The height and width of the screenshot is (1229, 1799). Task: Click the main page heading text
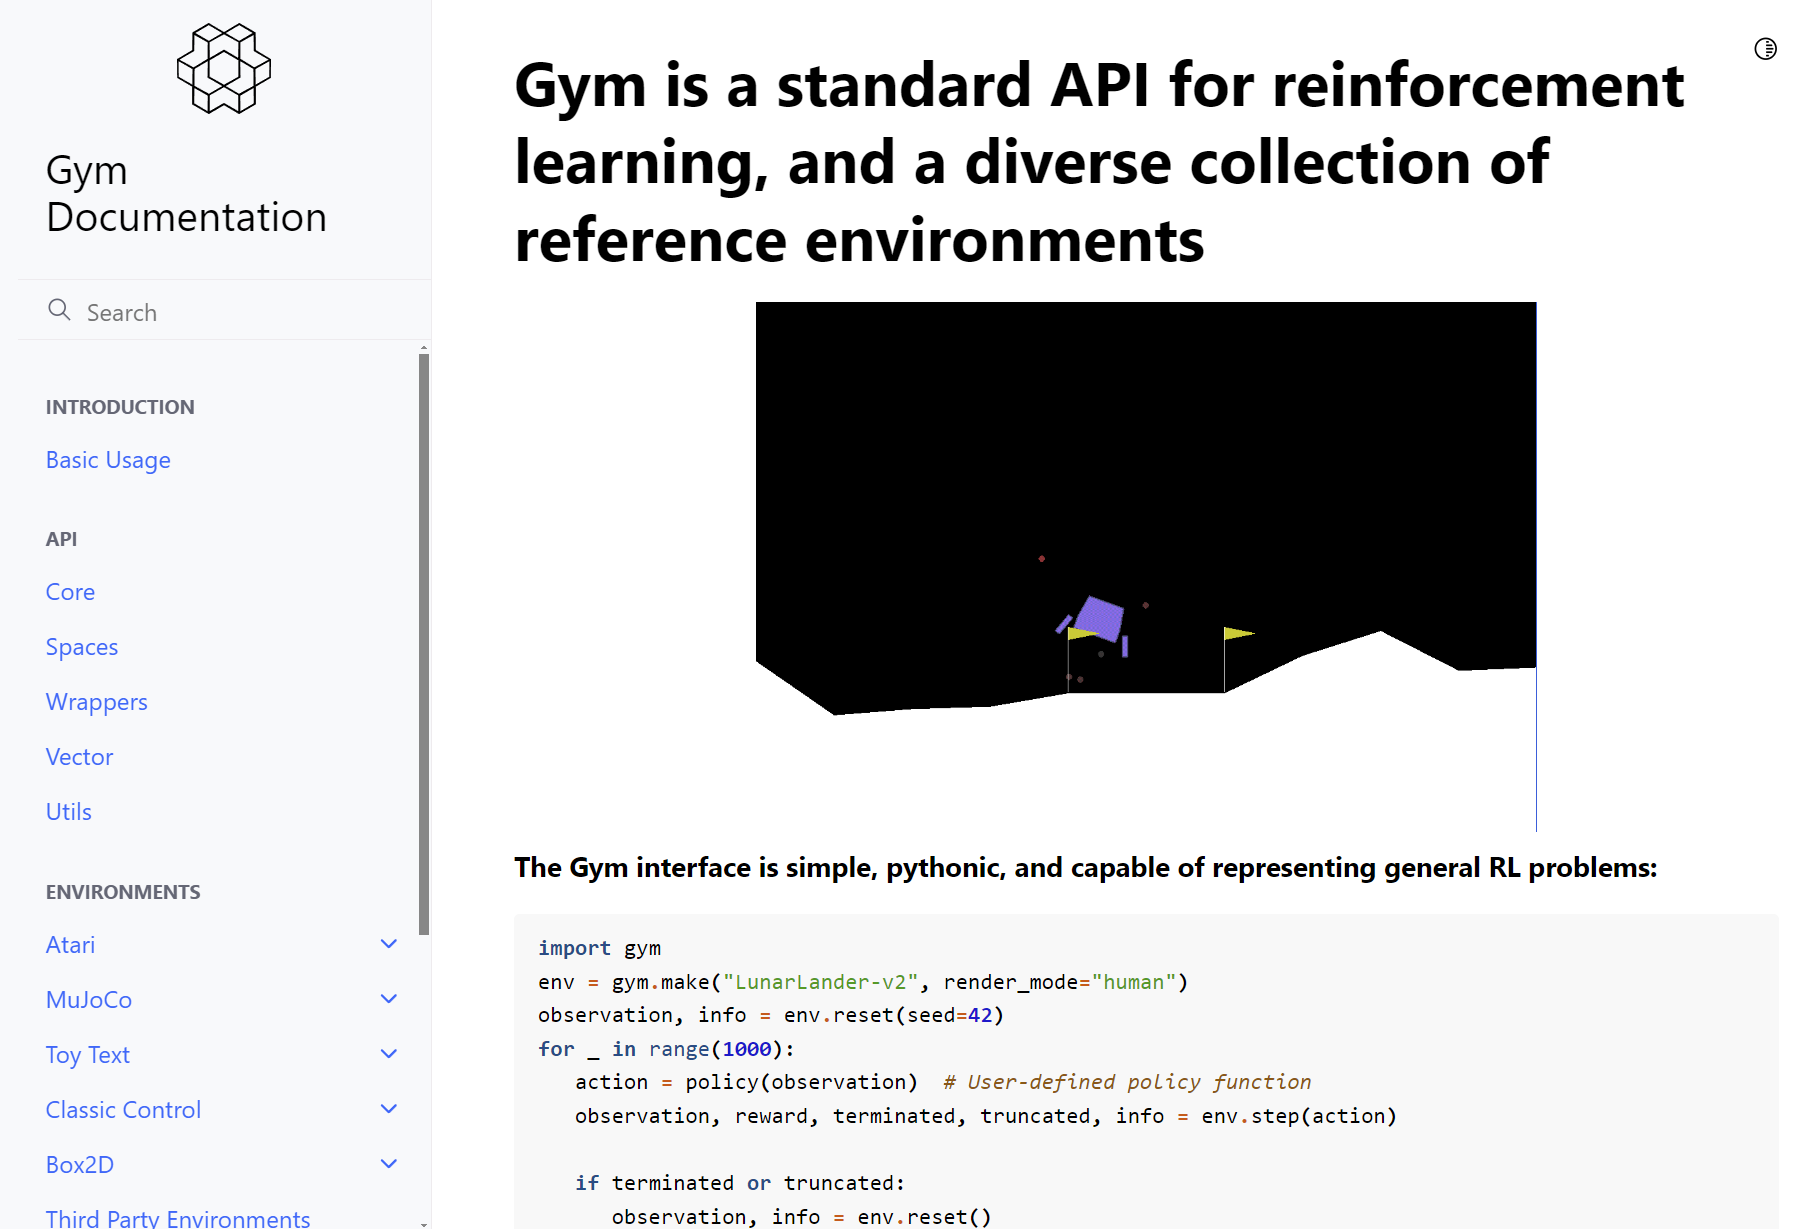point(1099,162)
